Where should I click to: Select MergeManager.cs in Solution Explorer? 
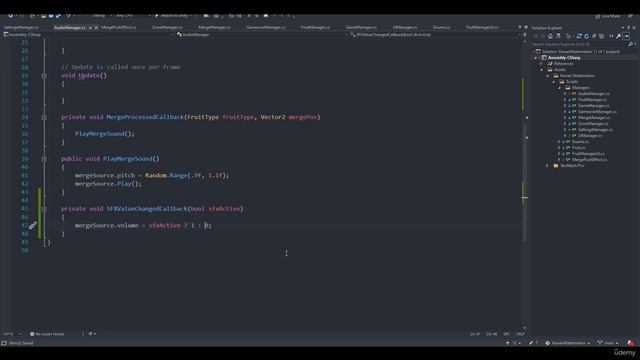[x=594, y=118]
